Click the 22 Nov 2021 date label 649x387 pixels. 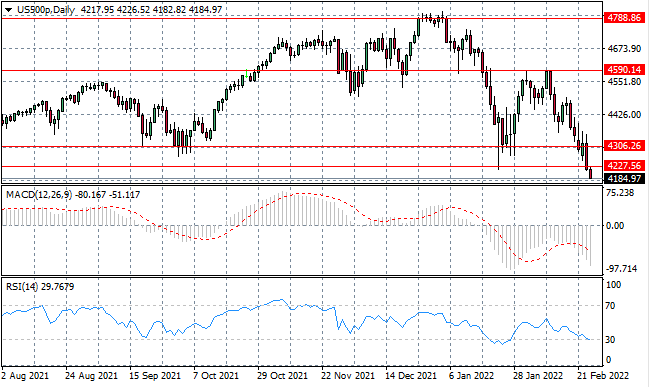(348, 376)
